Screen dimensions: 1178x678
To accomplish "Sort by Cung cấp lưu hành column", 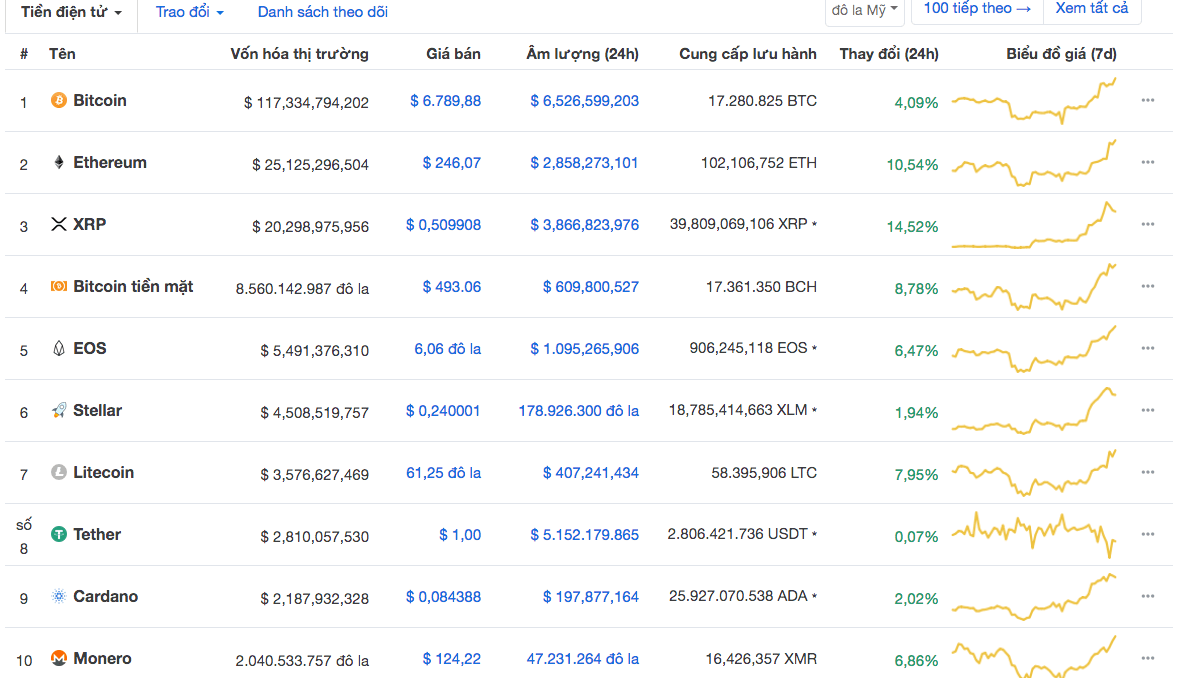I will click(x=748, y=54).
